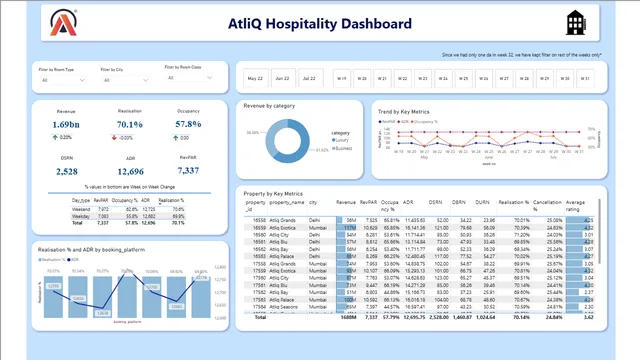
Task: Select week W 21 slicer tile
Action: pos(382,78)
